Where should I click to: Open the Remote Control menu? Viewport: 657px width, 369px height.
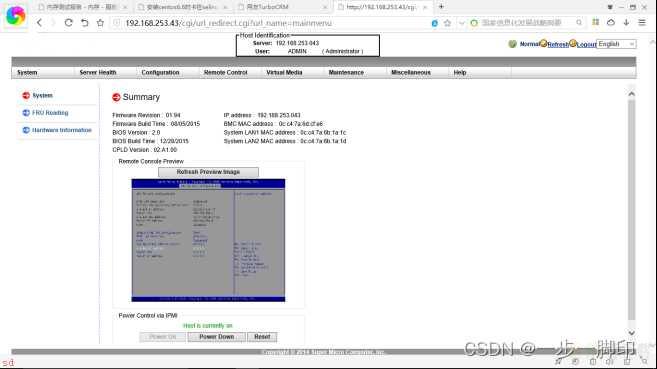pos(225,72)
